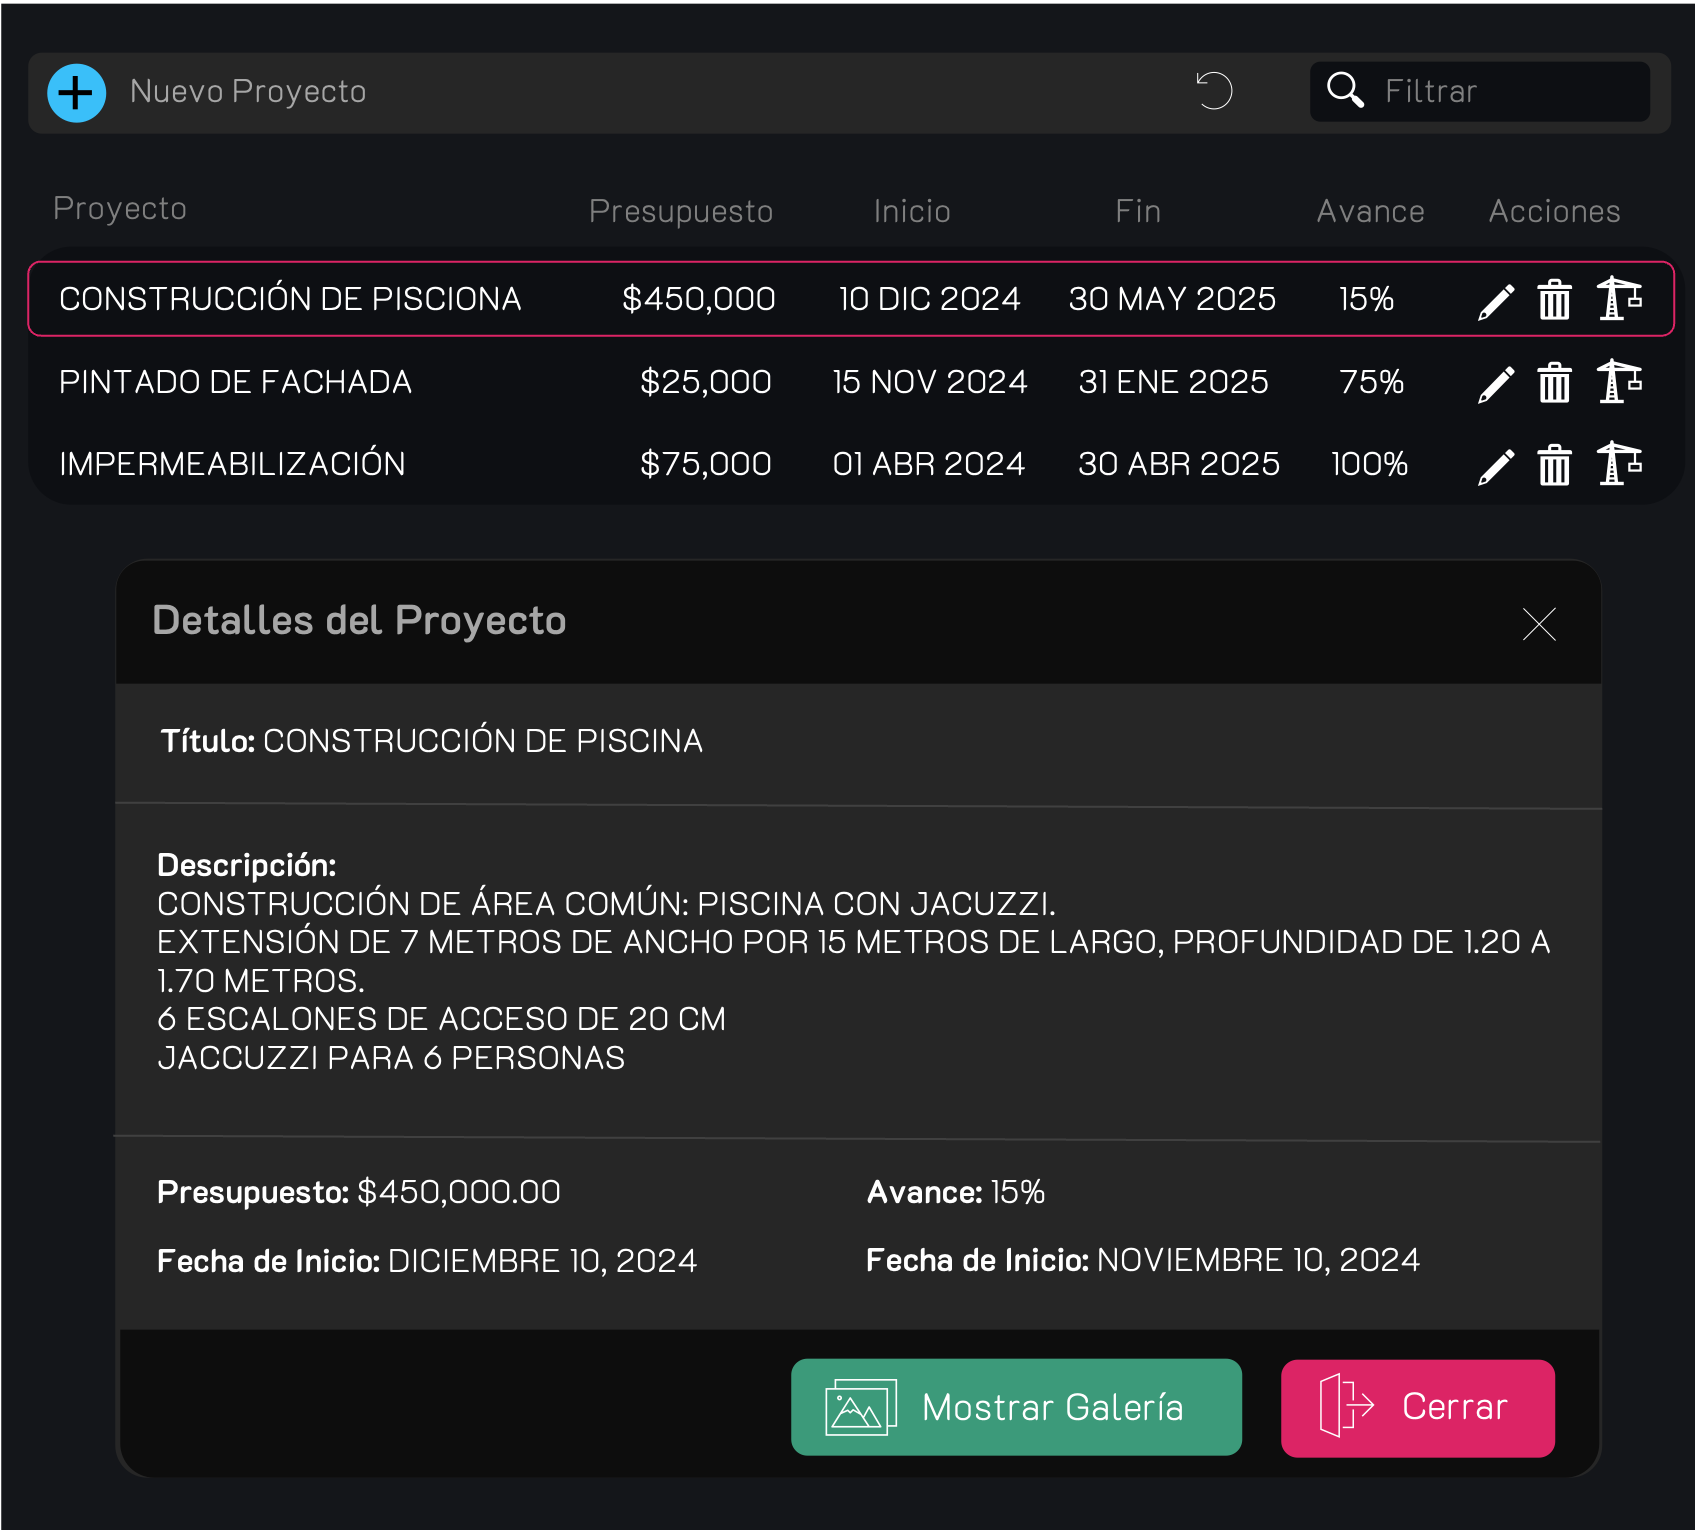Click the refresh arrow icon
Image resolution: width=1695 pixels, height=1530 pixels.
click(x=1214, y=91)
